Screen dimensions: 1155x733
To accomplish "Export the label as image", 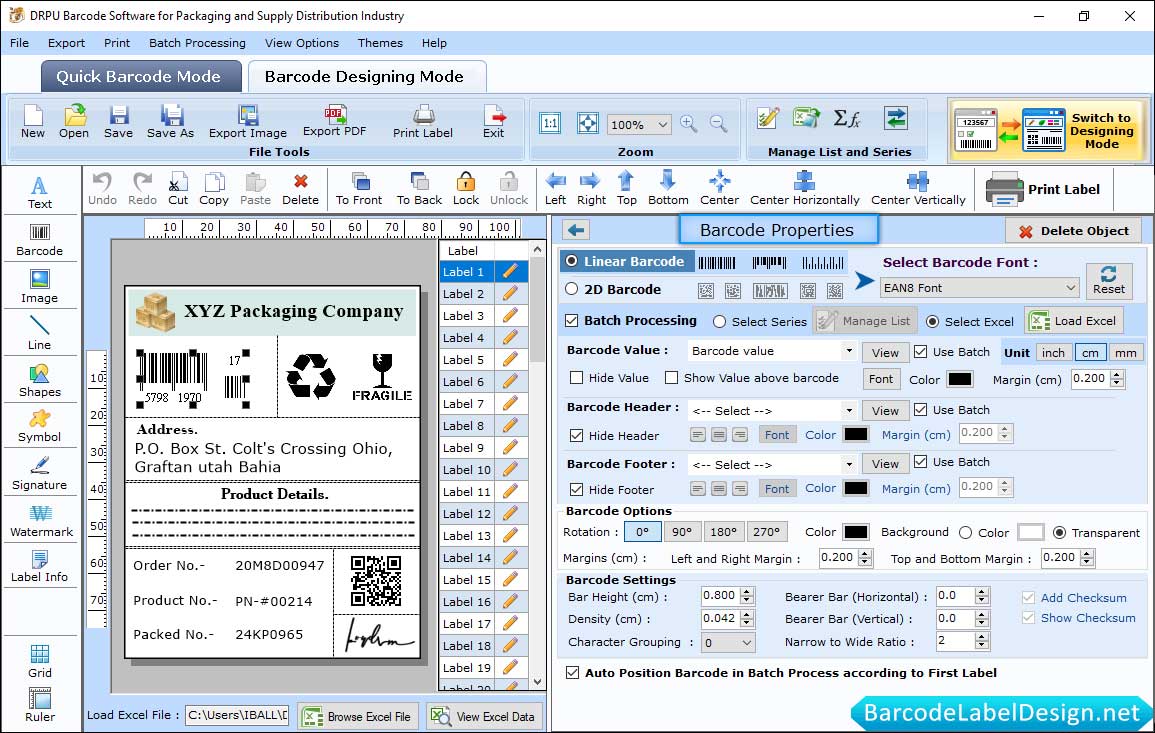I will tap(248, 122).
